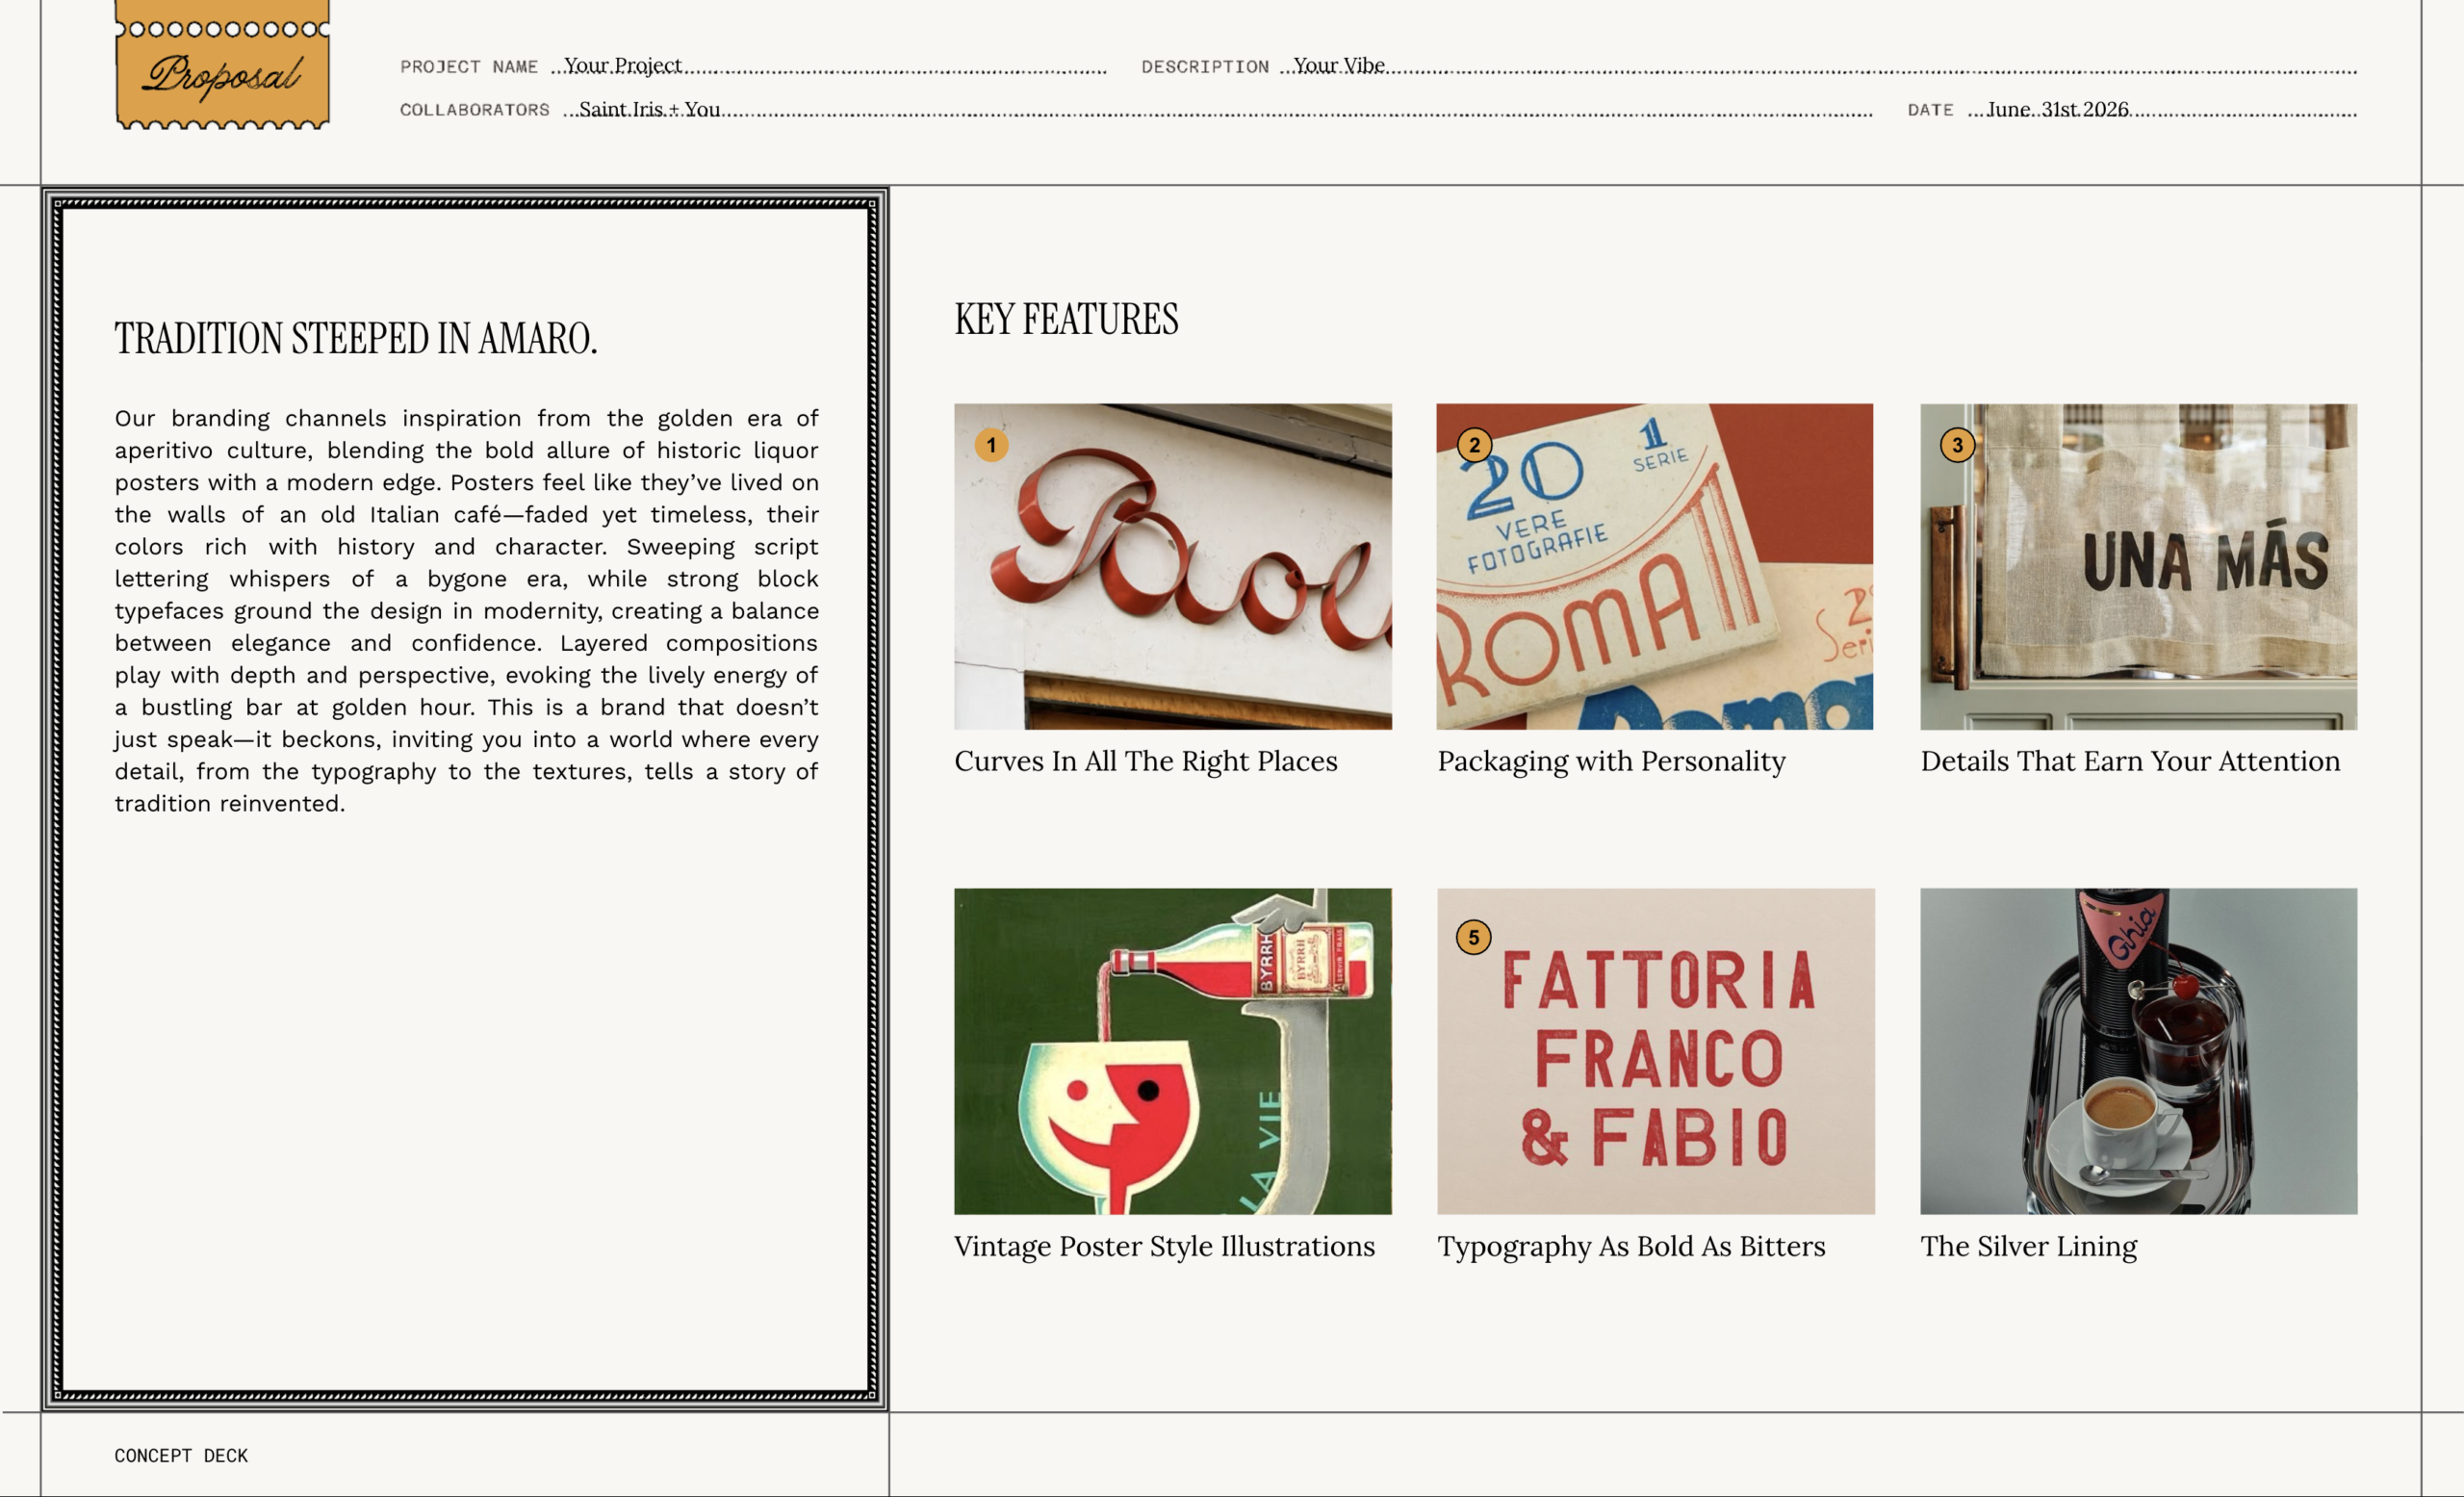Click the DATE label
2464x1497 pixels.
pyautogui.click(x=1930, y=110)
